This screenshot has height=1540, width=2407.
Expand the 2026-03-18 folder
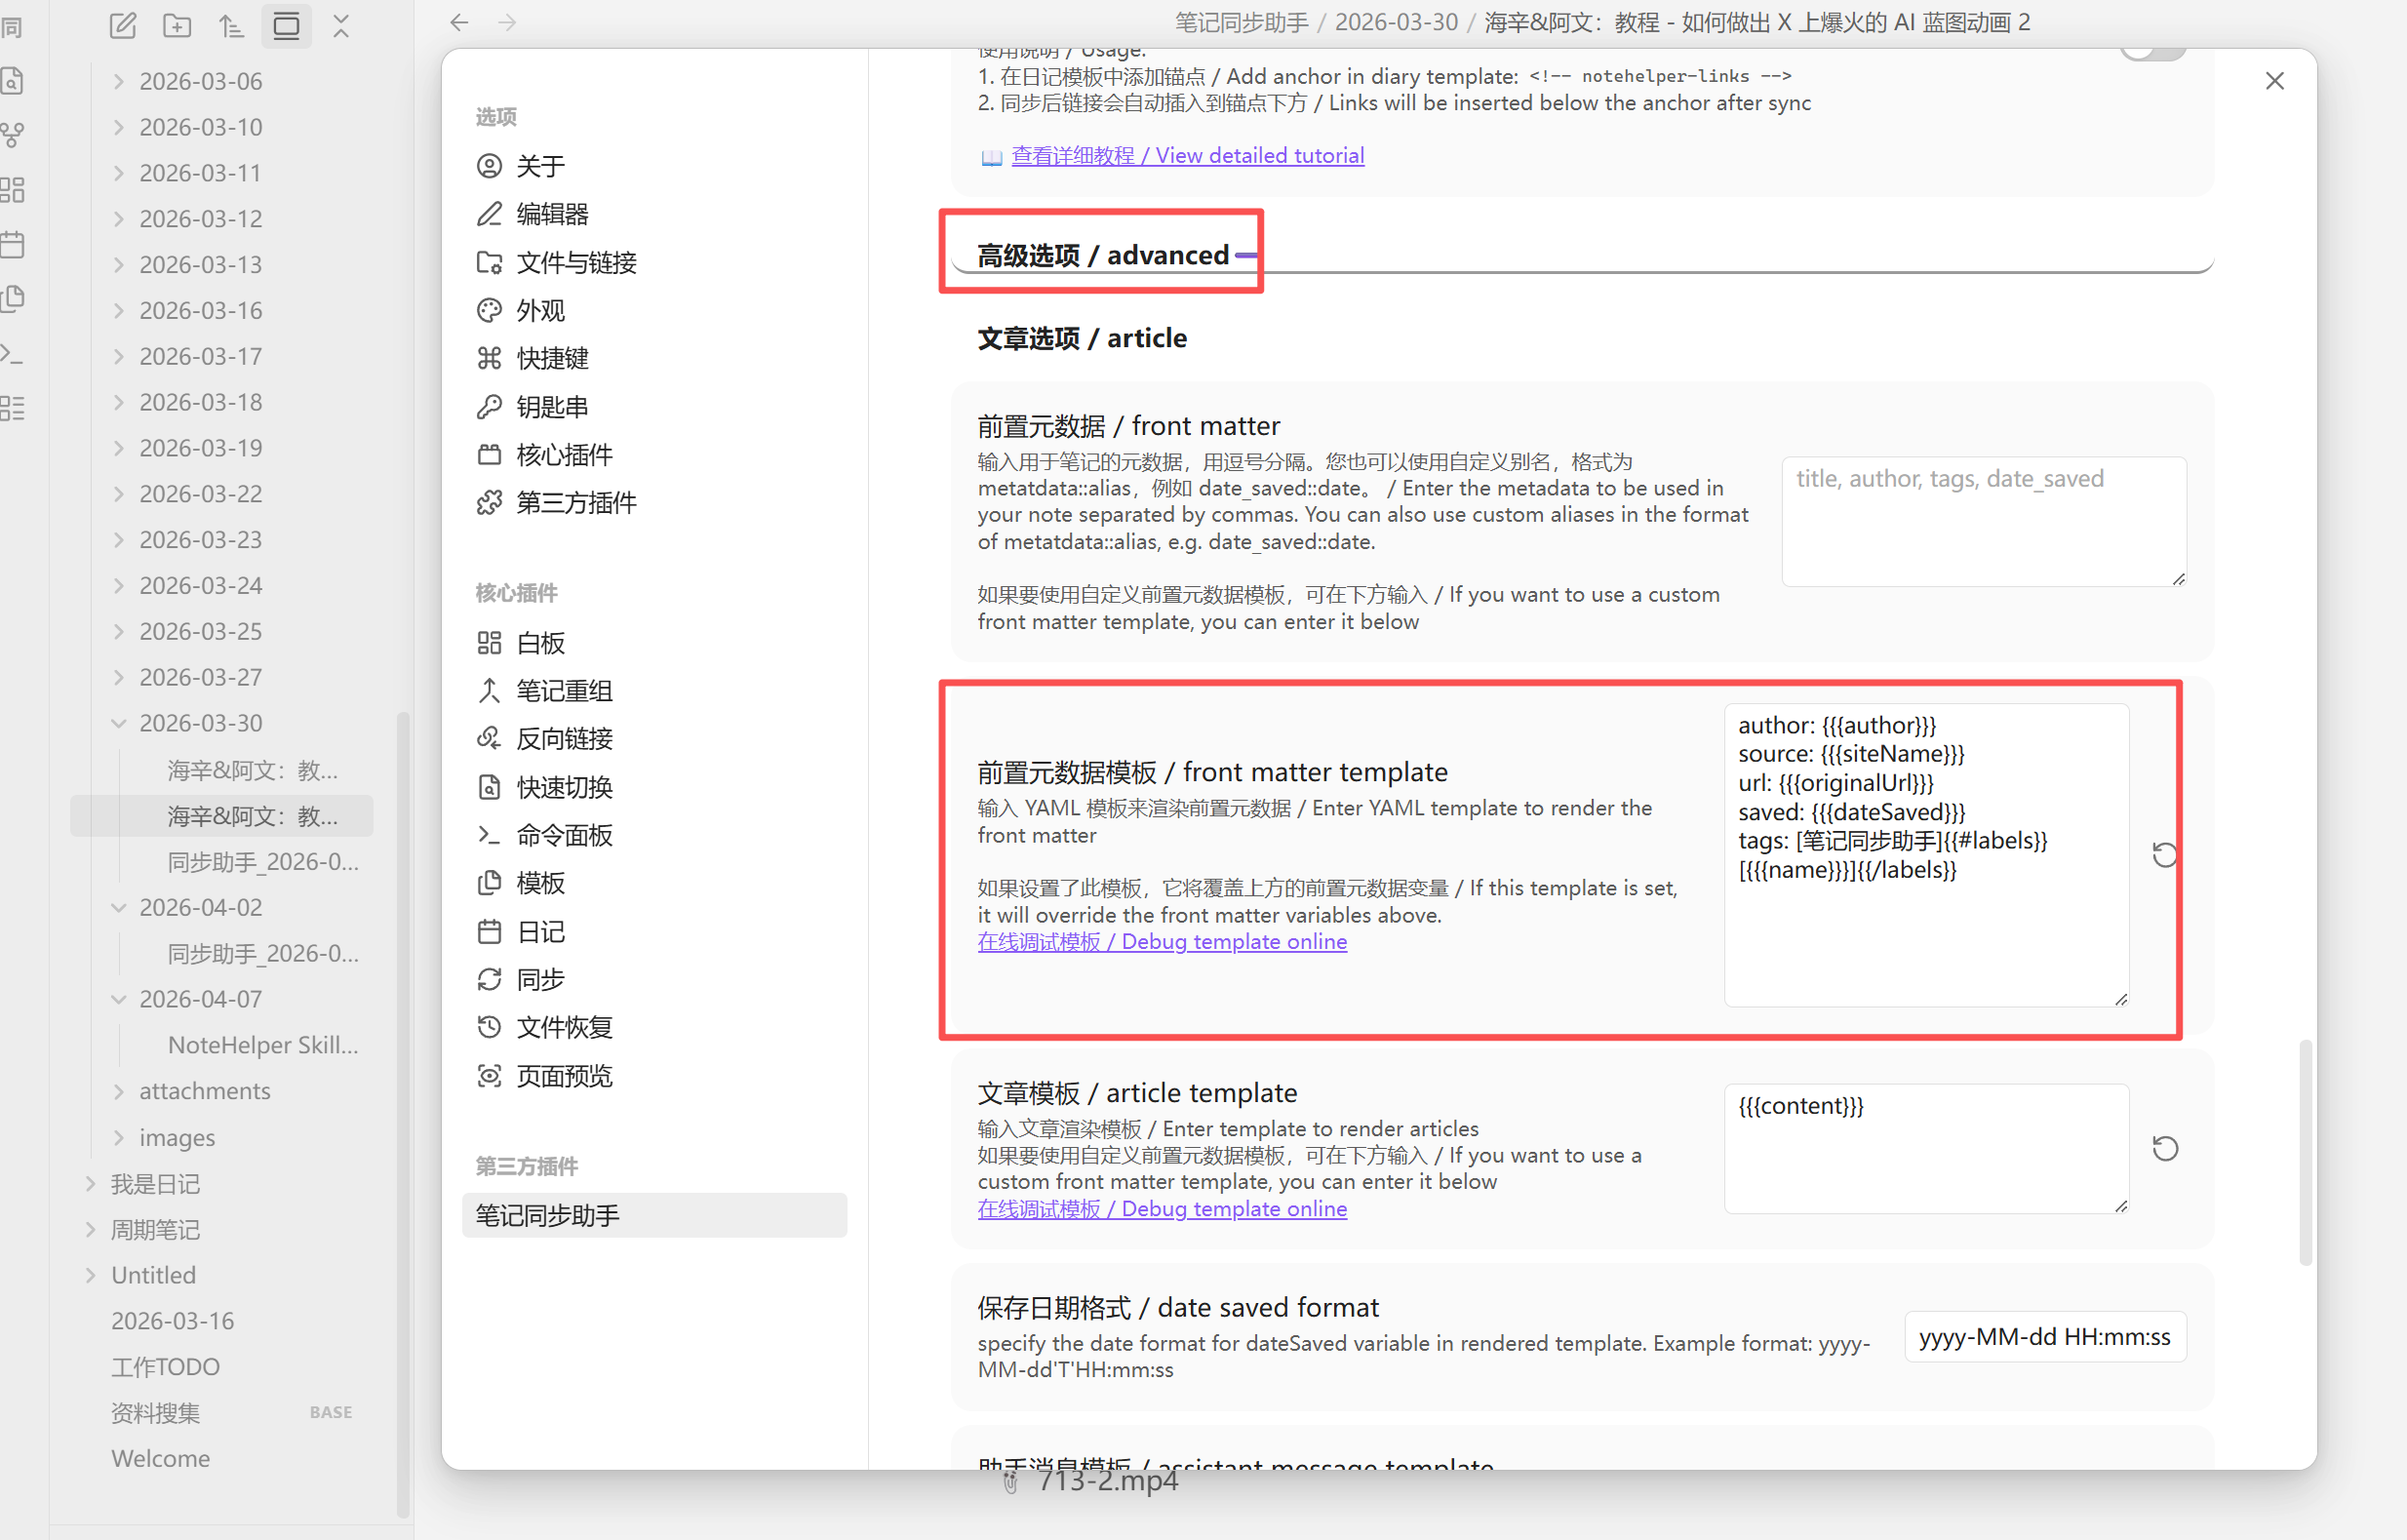[119, 402]
